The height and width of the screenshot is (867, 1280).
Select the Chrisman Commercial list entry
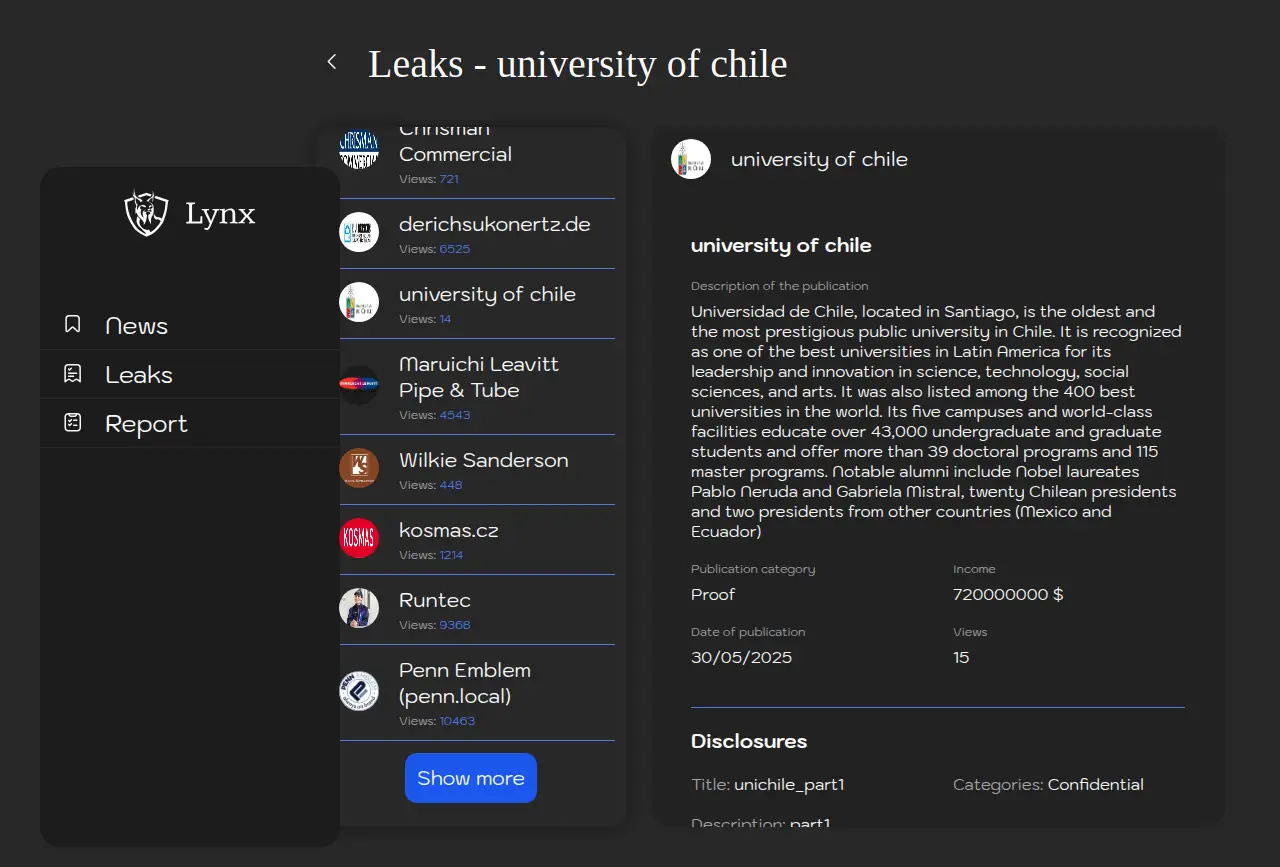point(455,154)
